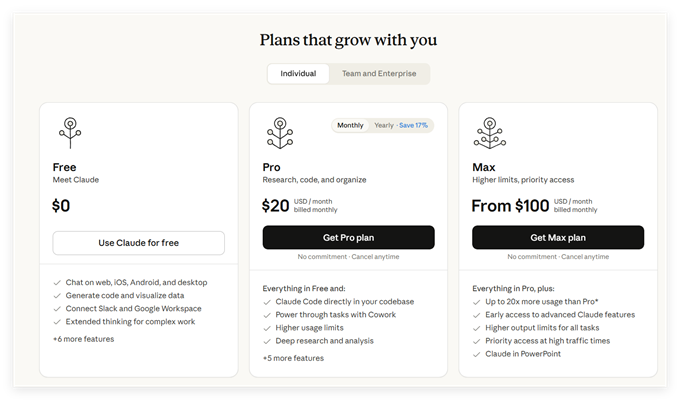Expand +6 more features in Free plan
The width and height of the screenshot is (680, 400).
coord(83,339)
